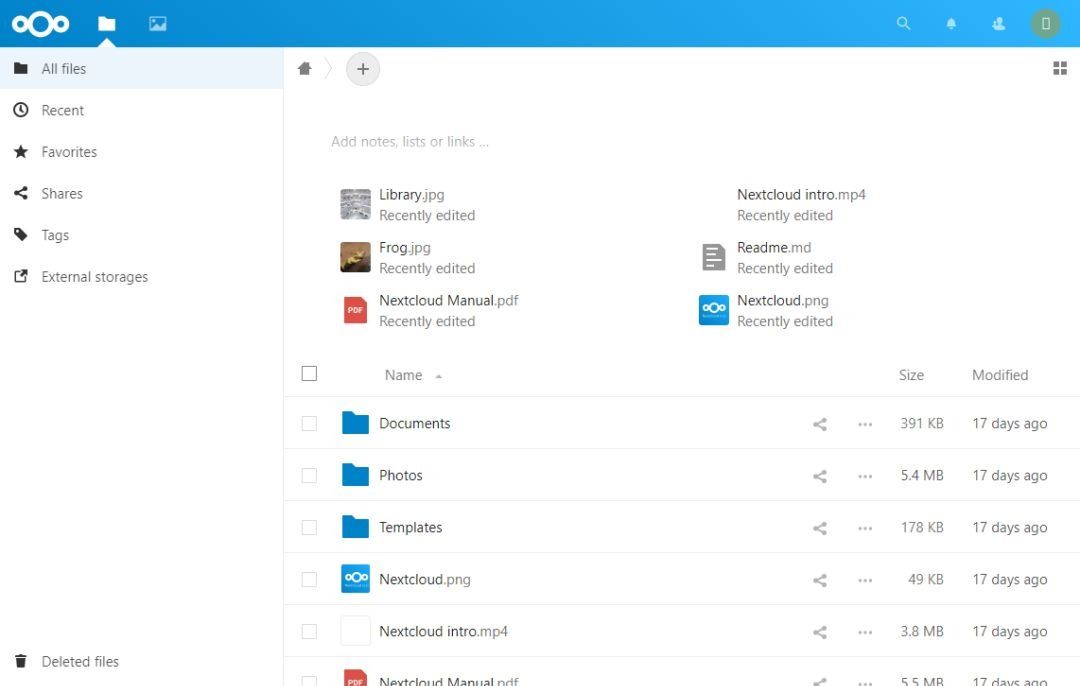Select the Photos folder checkbox
1080x686 pixels.
click(309, 476)
